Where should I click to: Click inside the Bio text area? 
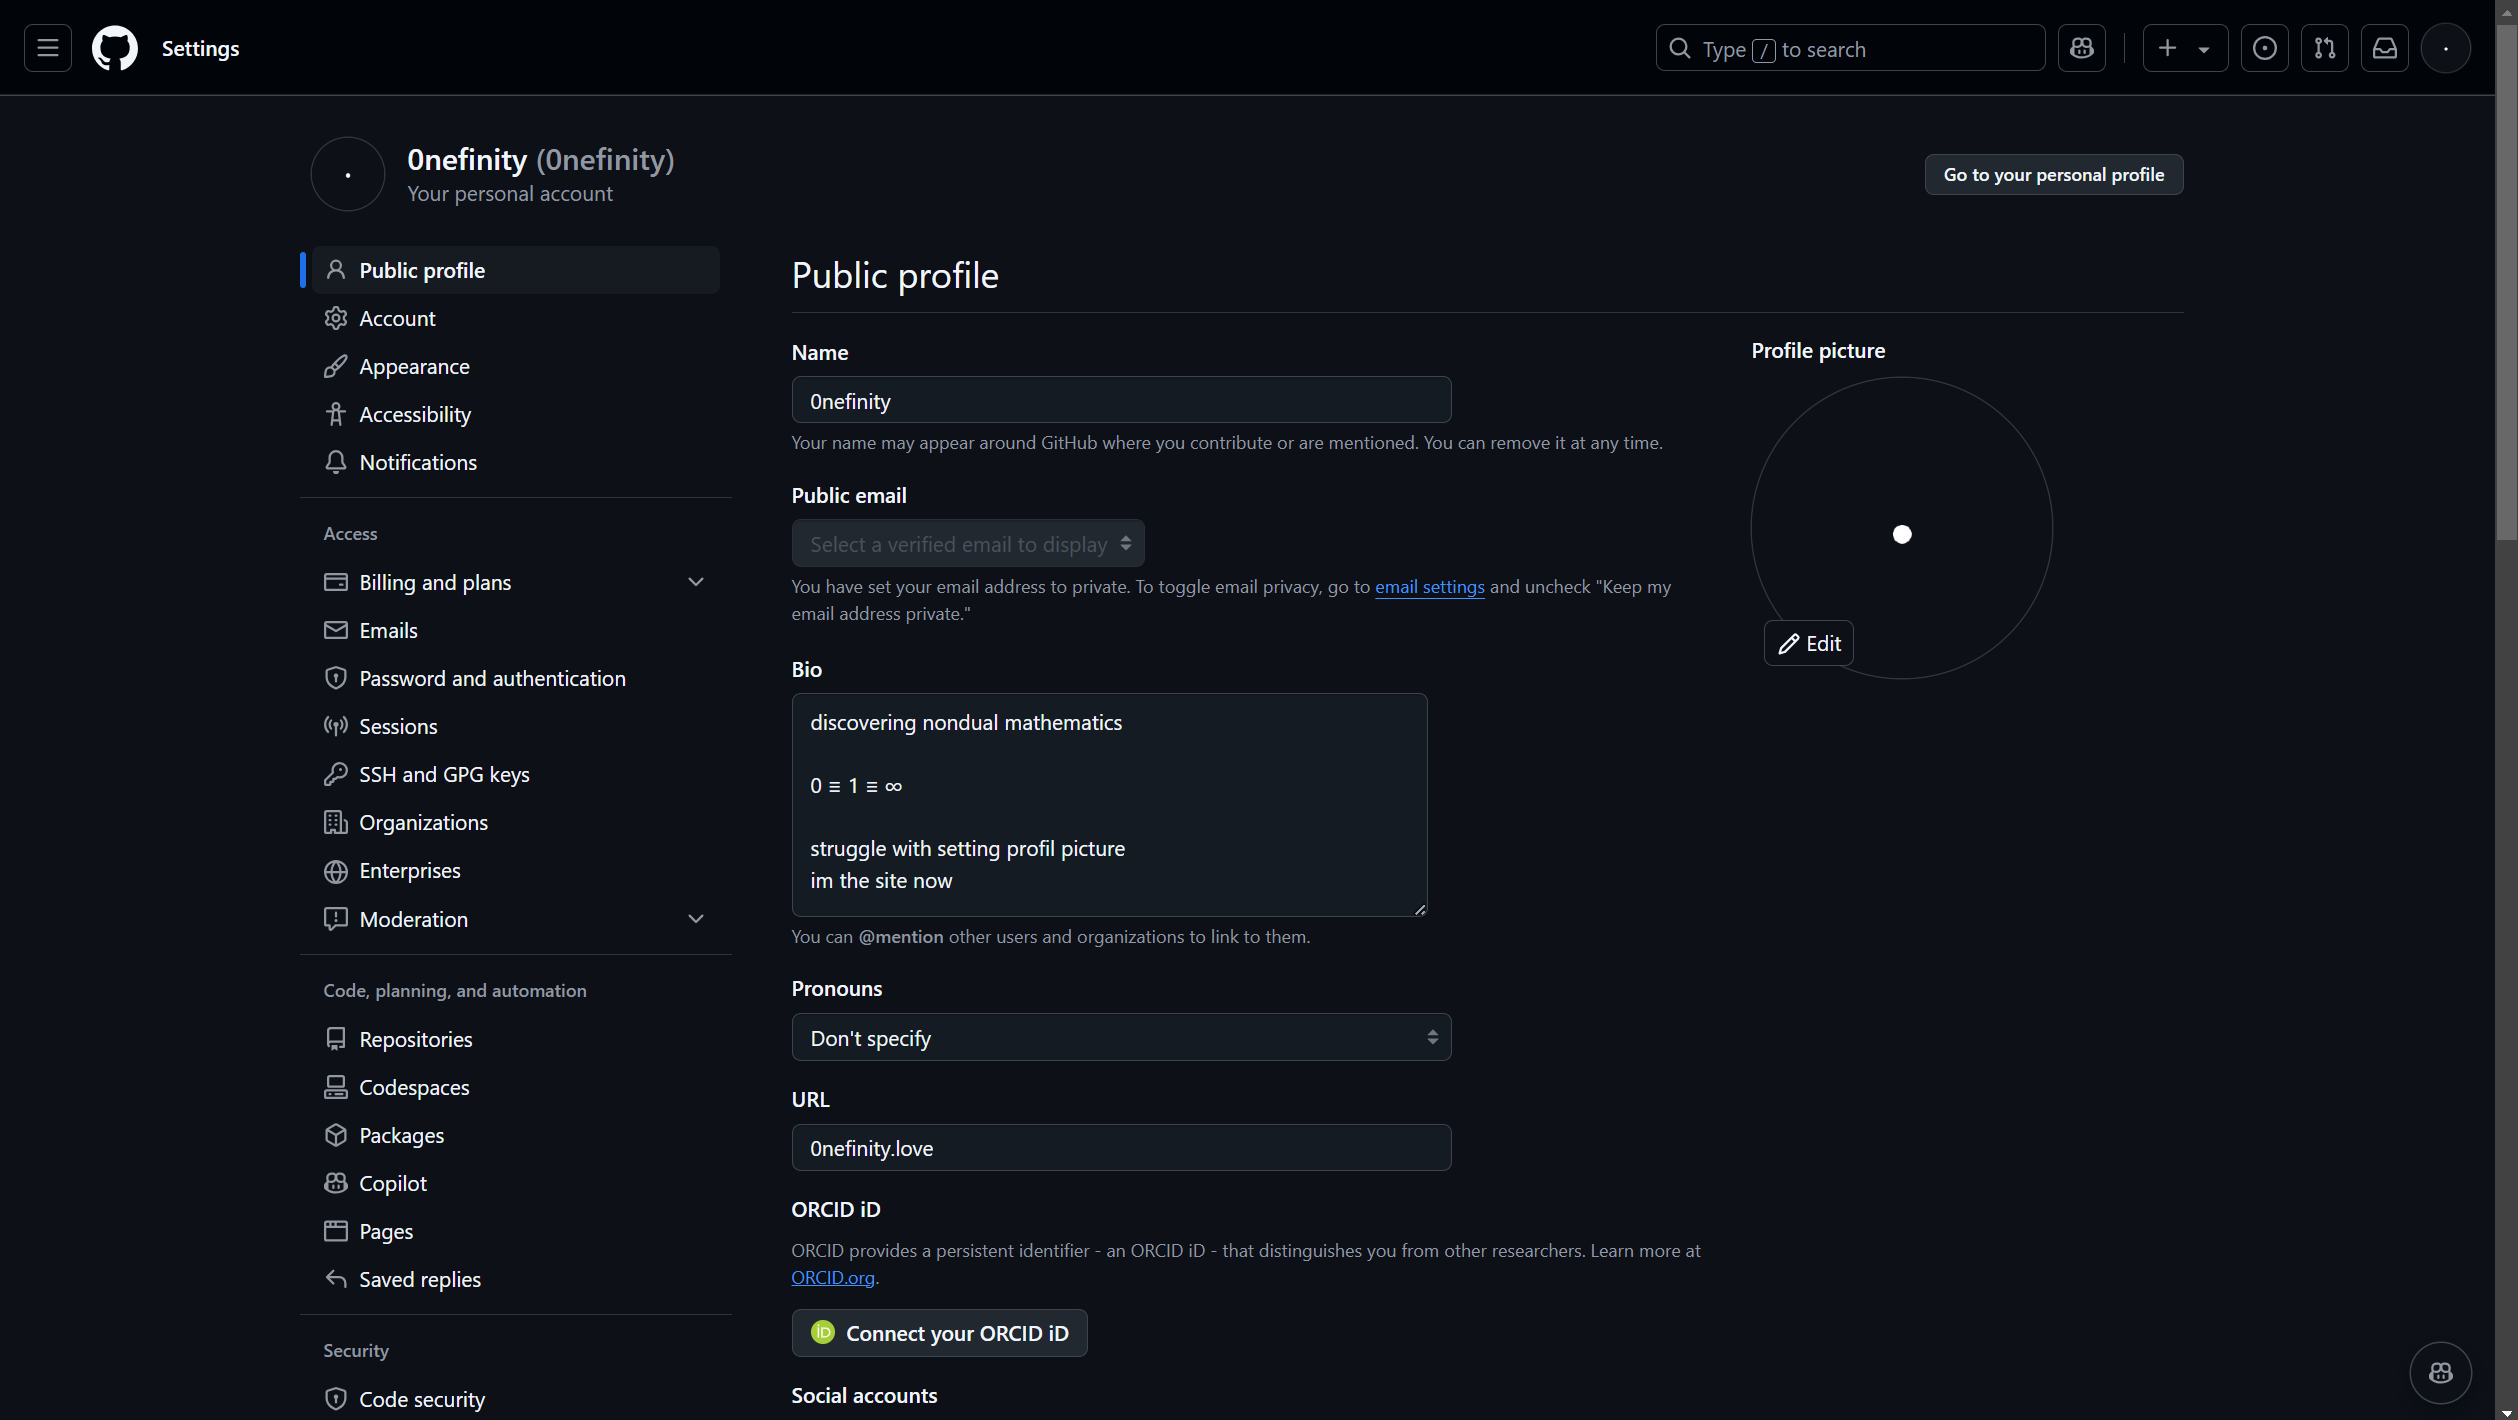[x=1109, y=805]
